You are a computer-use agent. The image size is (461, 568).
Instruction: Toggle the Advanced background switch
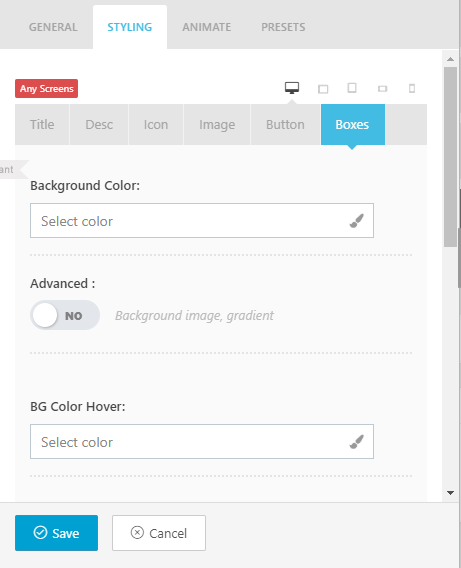65,315
